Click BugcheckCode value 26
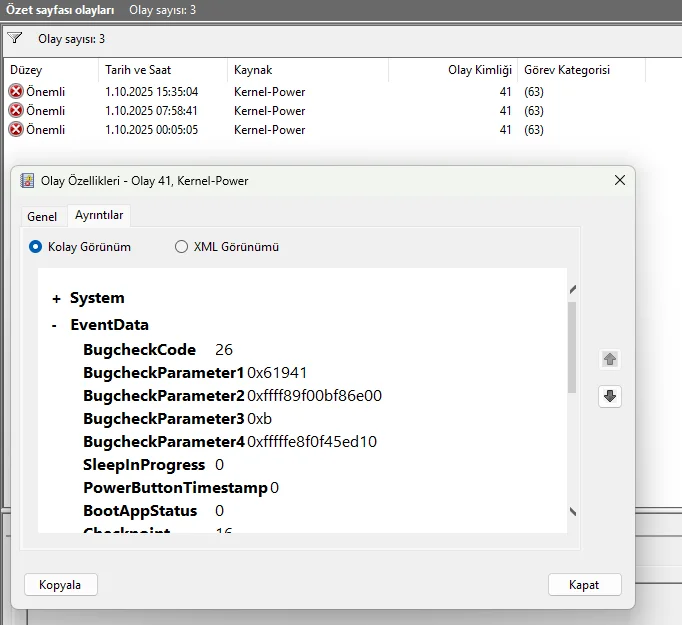The width and height of the screenshot is (682, 625). pyautogui.click(x=224, y=350)
